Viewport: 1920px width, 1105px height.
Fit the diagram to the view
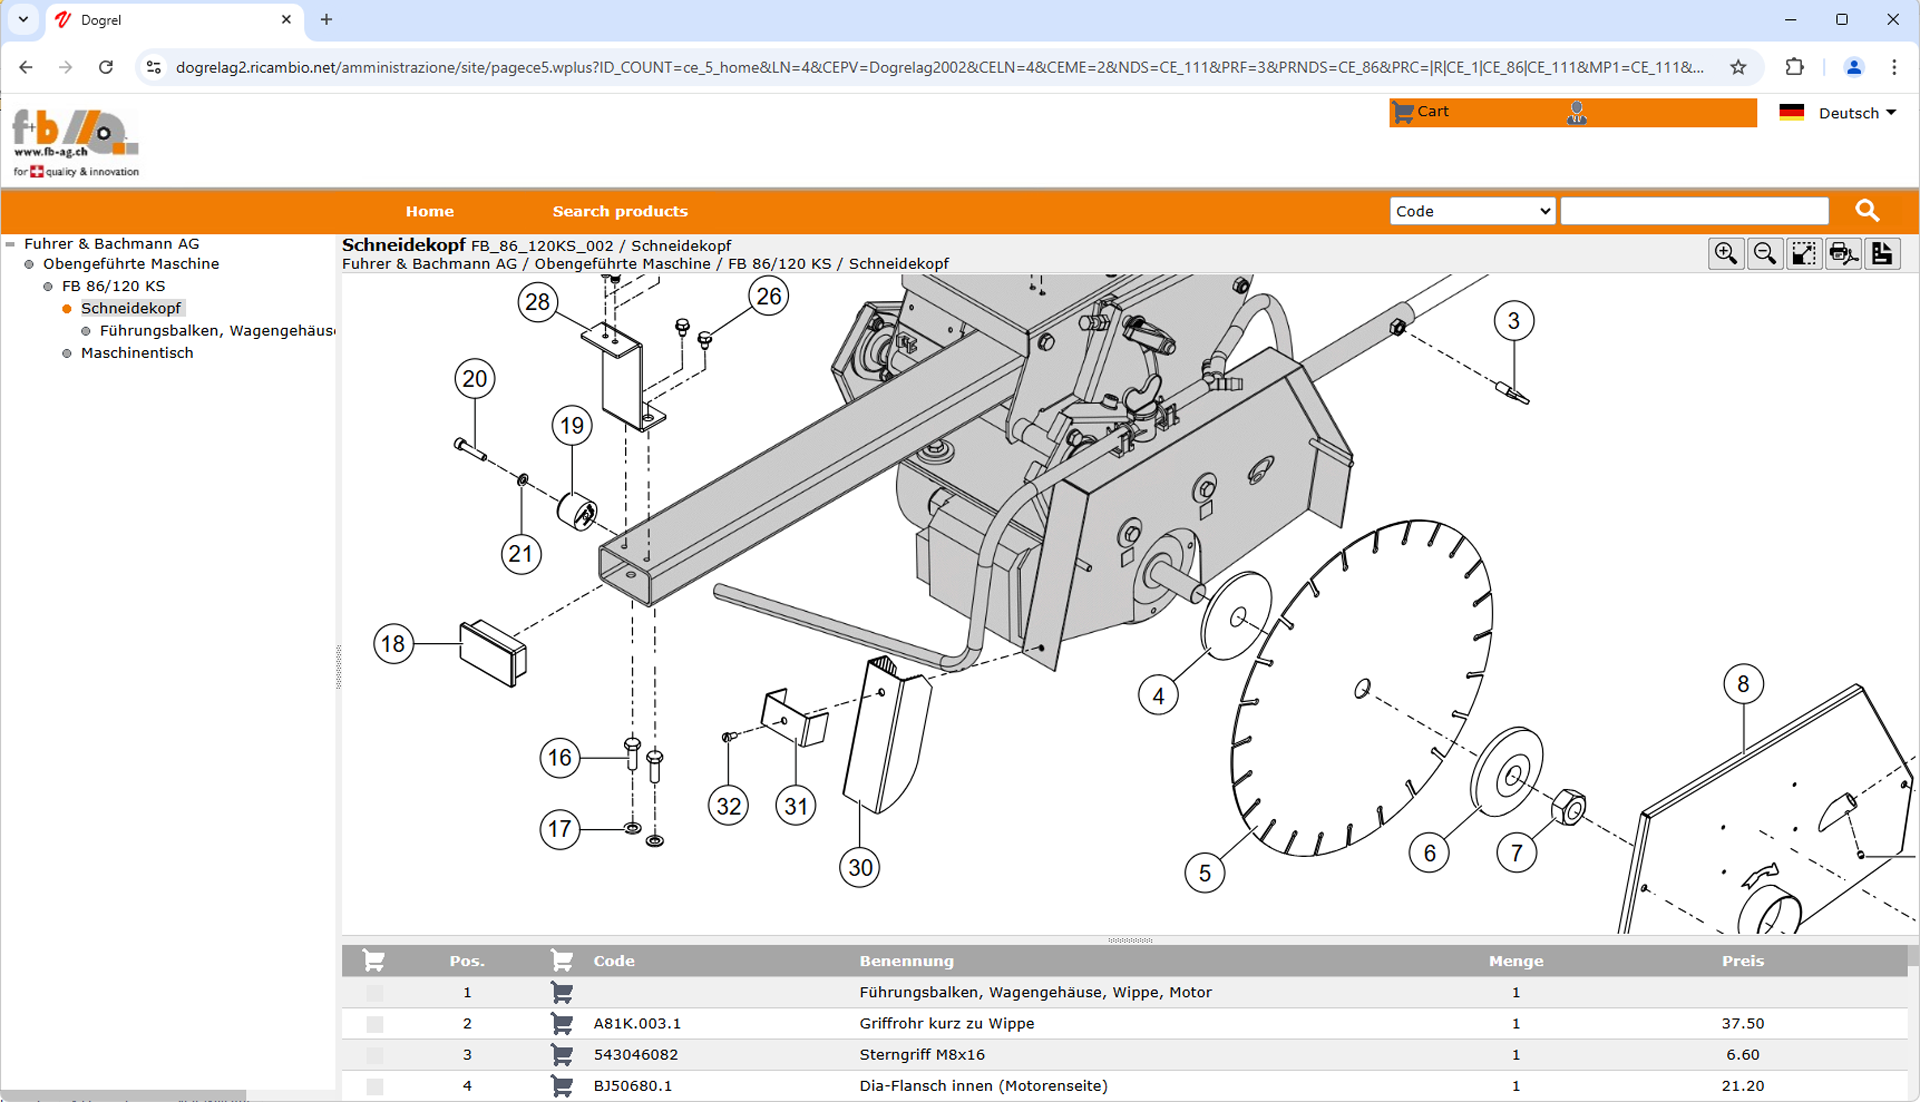(1804, 254)
